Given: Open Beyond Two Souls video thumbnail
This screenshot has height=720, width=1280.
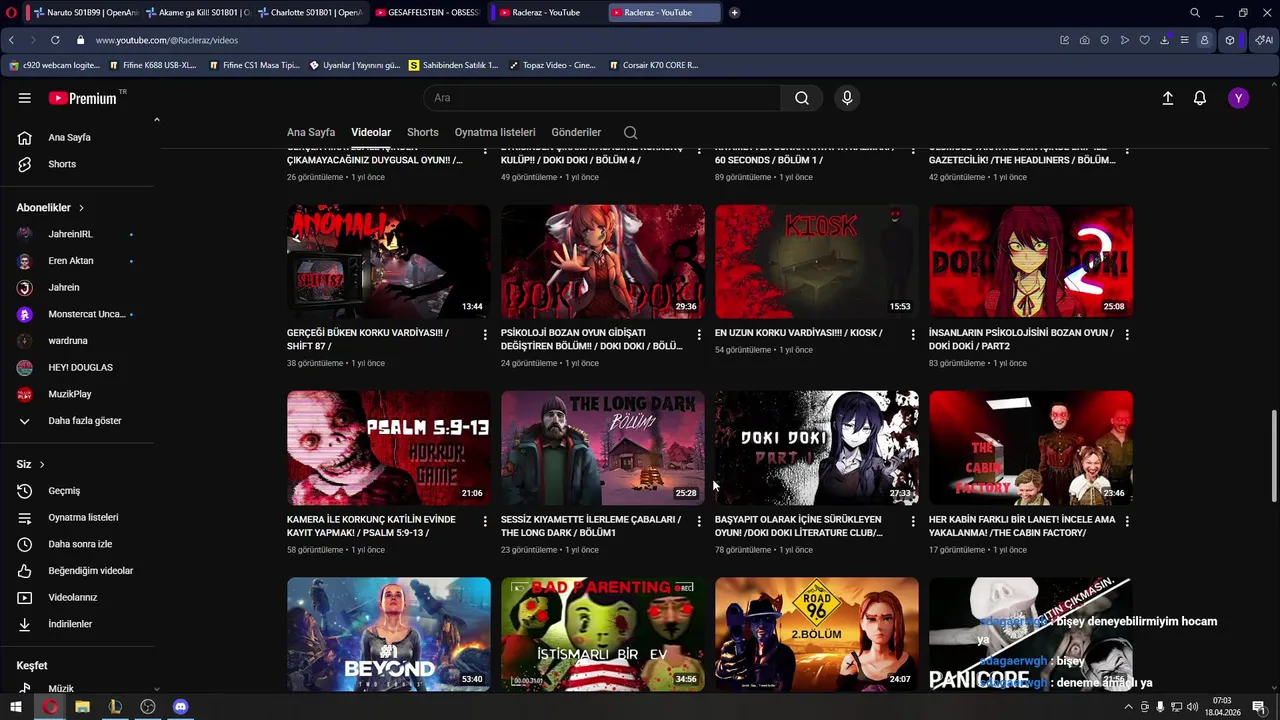Looking at the screenshot, I should coord(389,634).
